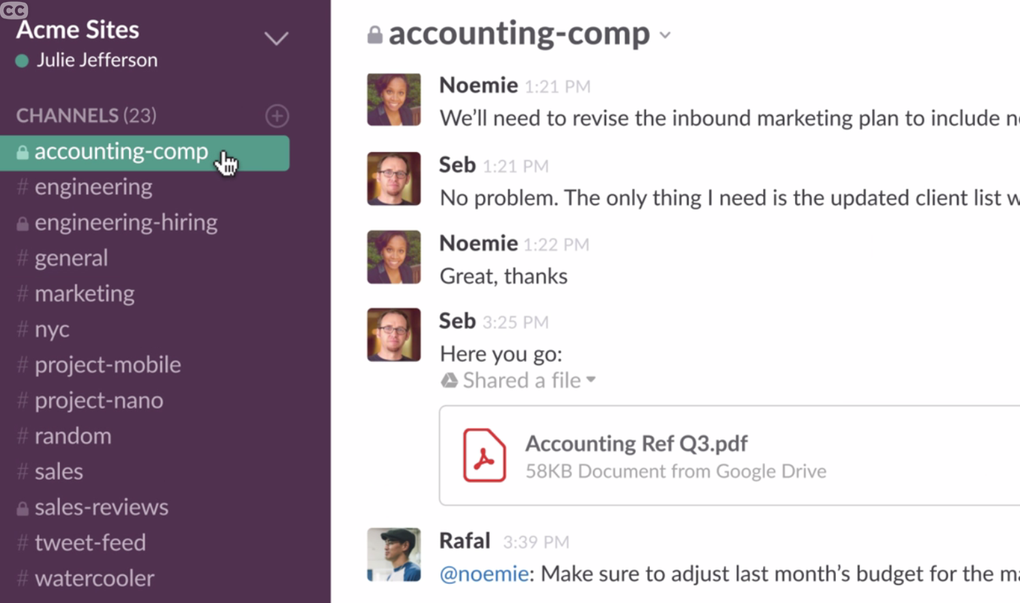Click the CHANNELS (23) section header
1020x603 pixels.
[x=86, y=116]
